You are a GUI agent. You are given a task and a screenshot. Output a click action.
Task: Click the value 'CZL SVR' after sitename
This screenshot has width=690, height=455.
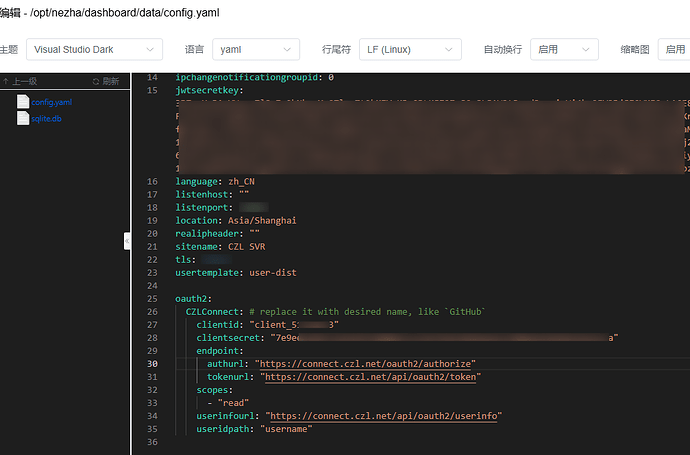(x=246, y=246)
